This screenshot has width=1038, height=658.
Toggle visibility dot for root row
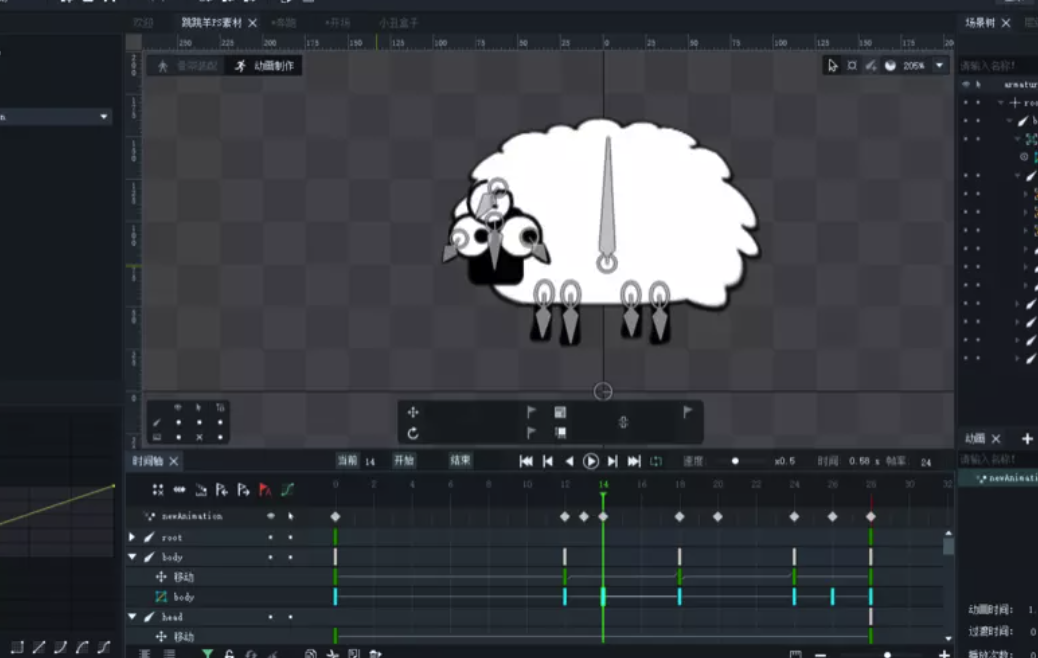(270, 538)
